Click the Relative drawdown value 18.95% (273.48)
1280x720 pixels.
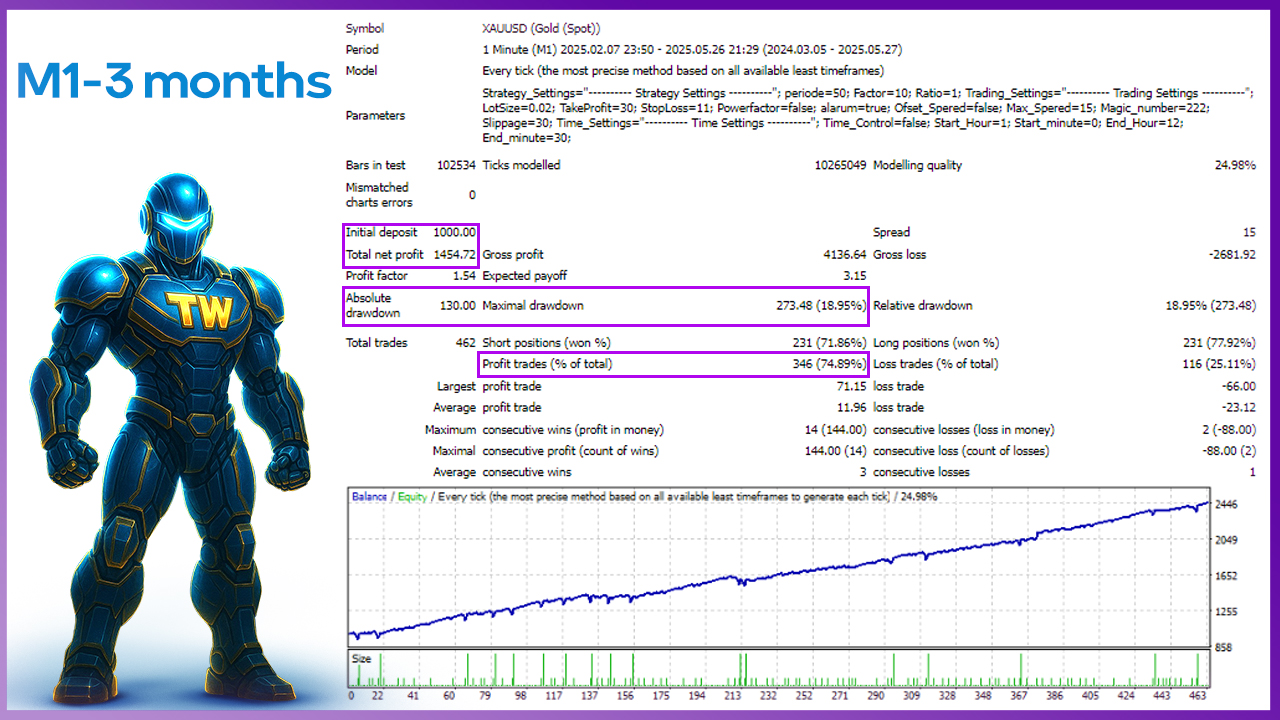(x=1211, y=306)
